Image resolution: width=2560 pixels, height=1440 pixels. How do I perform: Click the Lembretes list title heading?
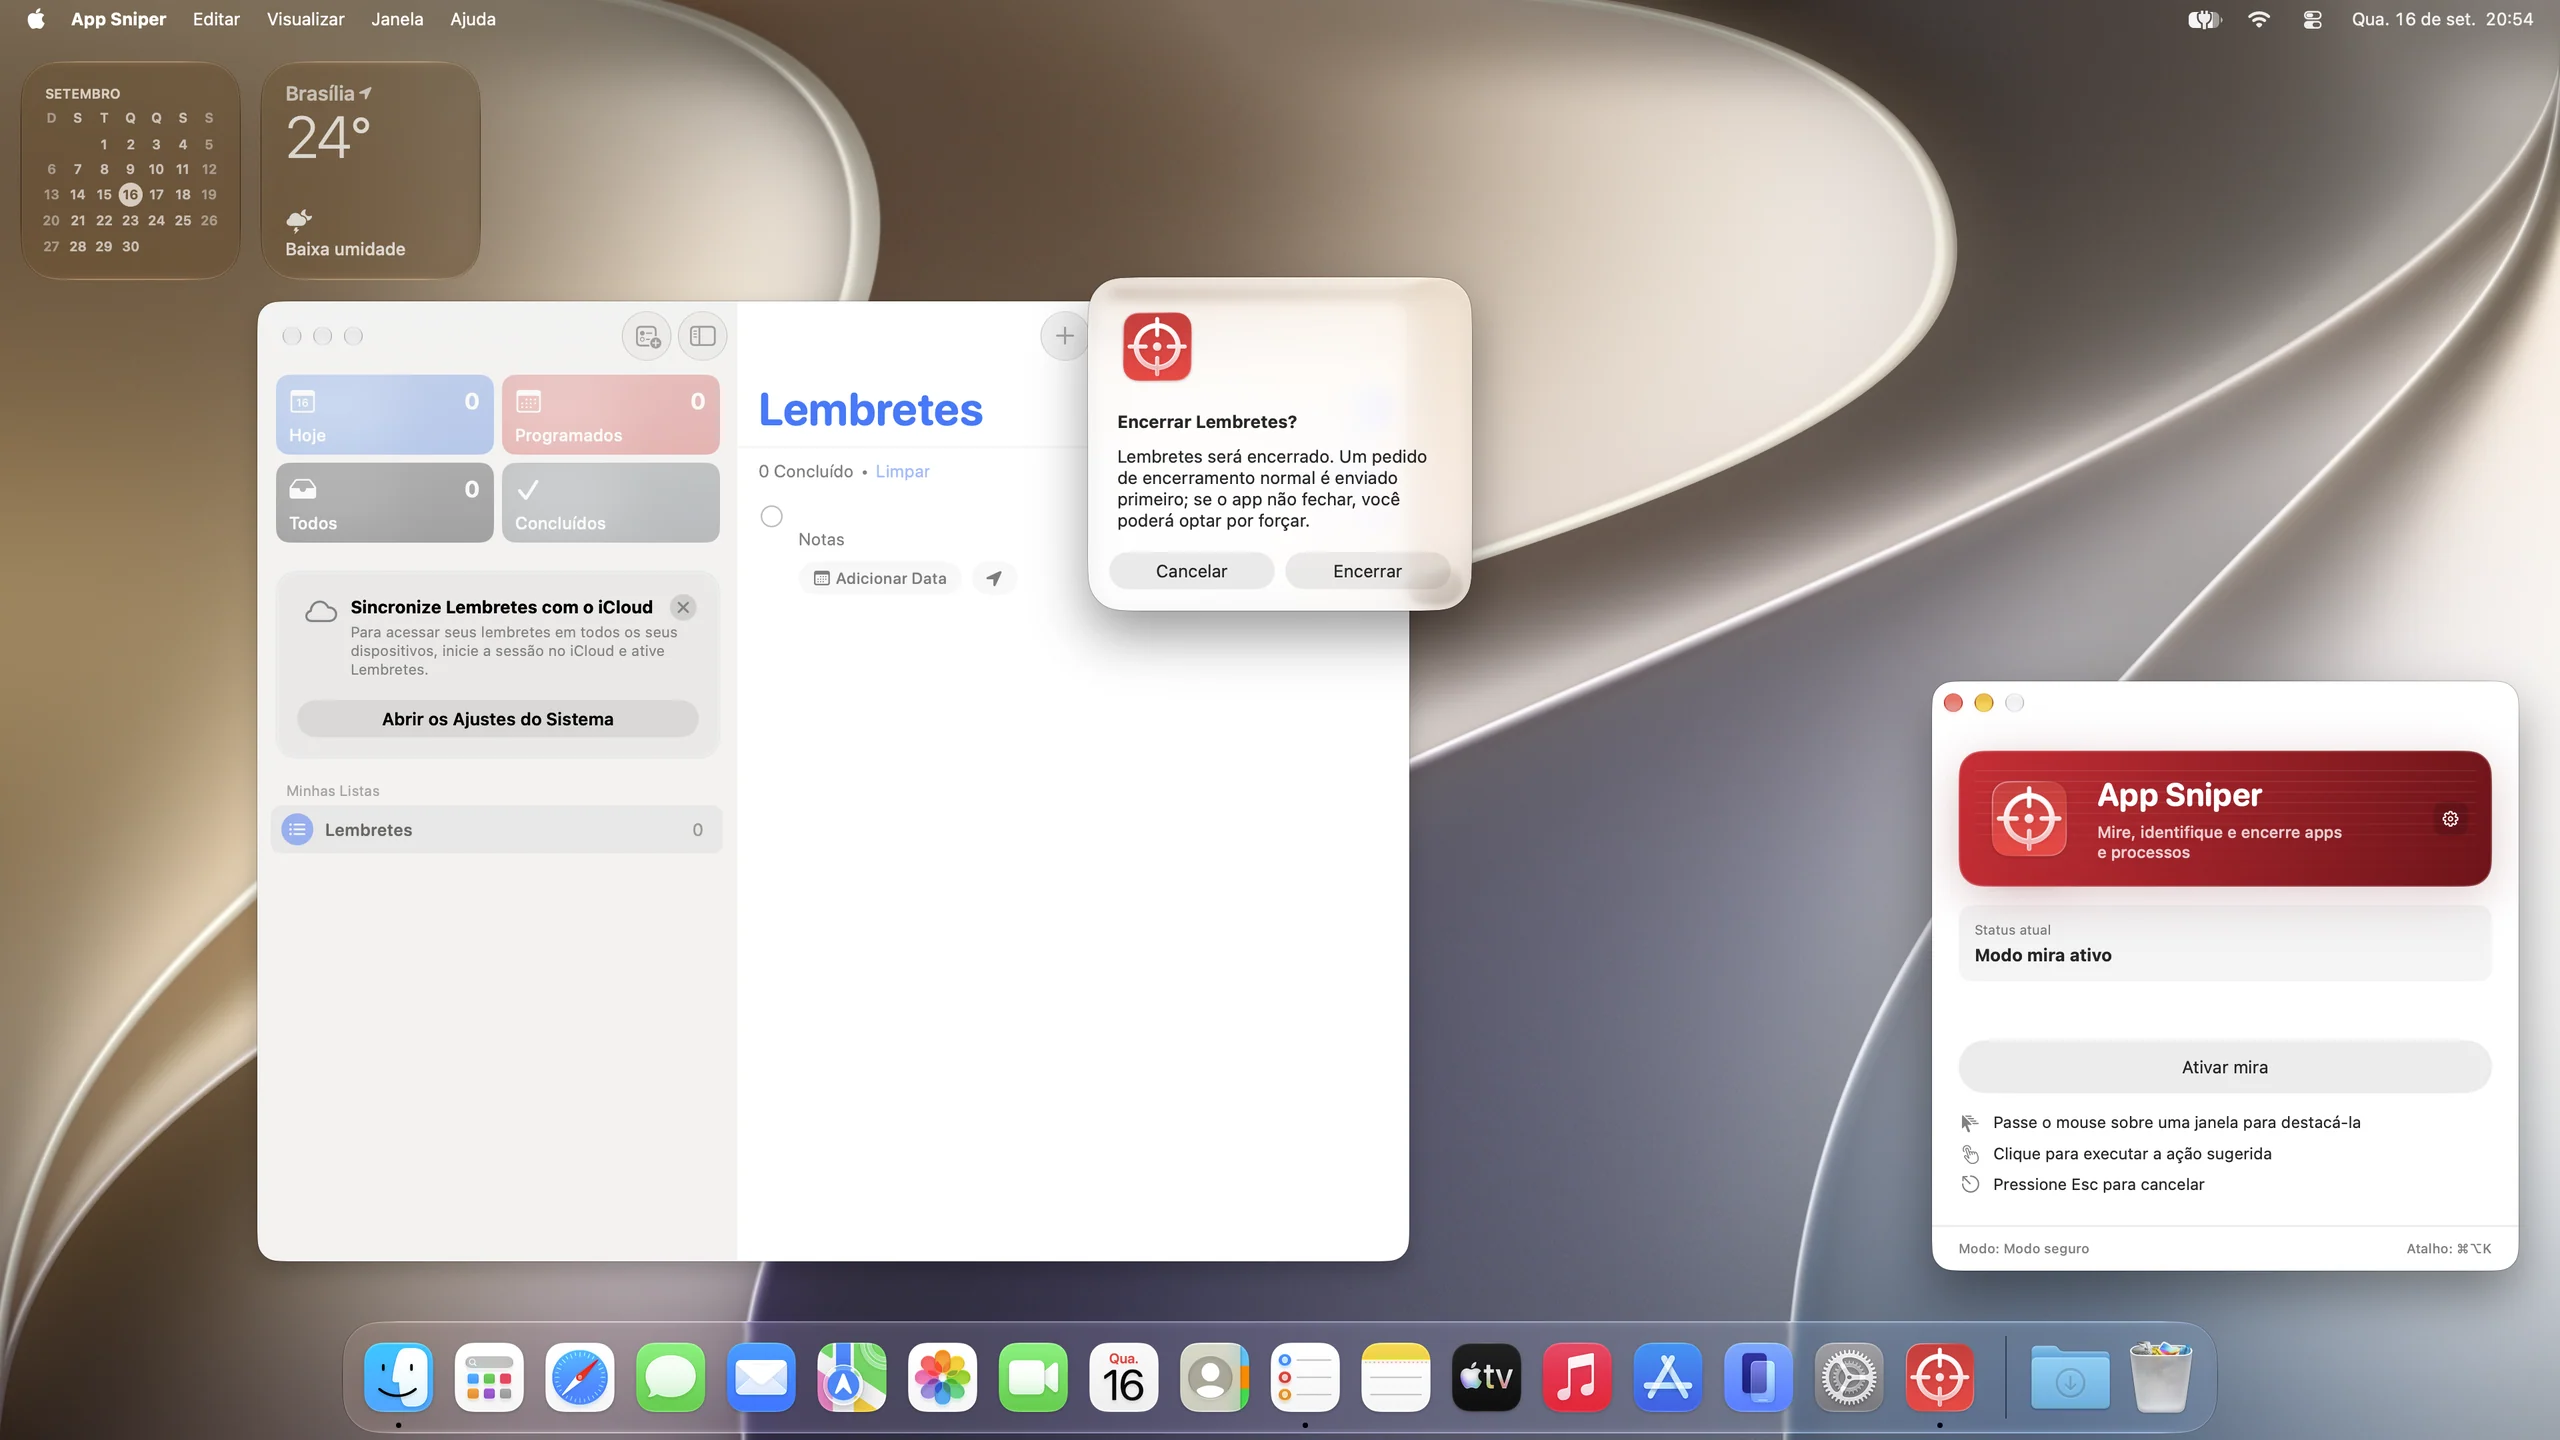(870, 410)
